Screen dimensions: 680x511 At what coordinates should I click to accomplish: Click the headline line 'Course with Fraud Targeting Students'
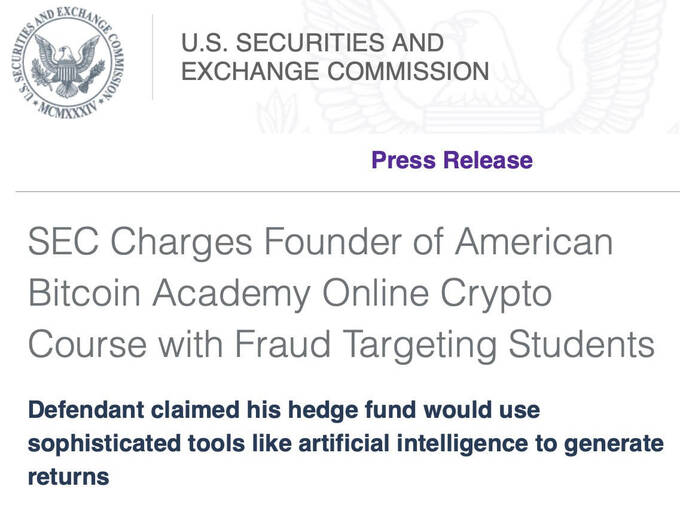341,344
